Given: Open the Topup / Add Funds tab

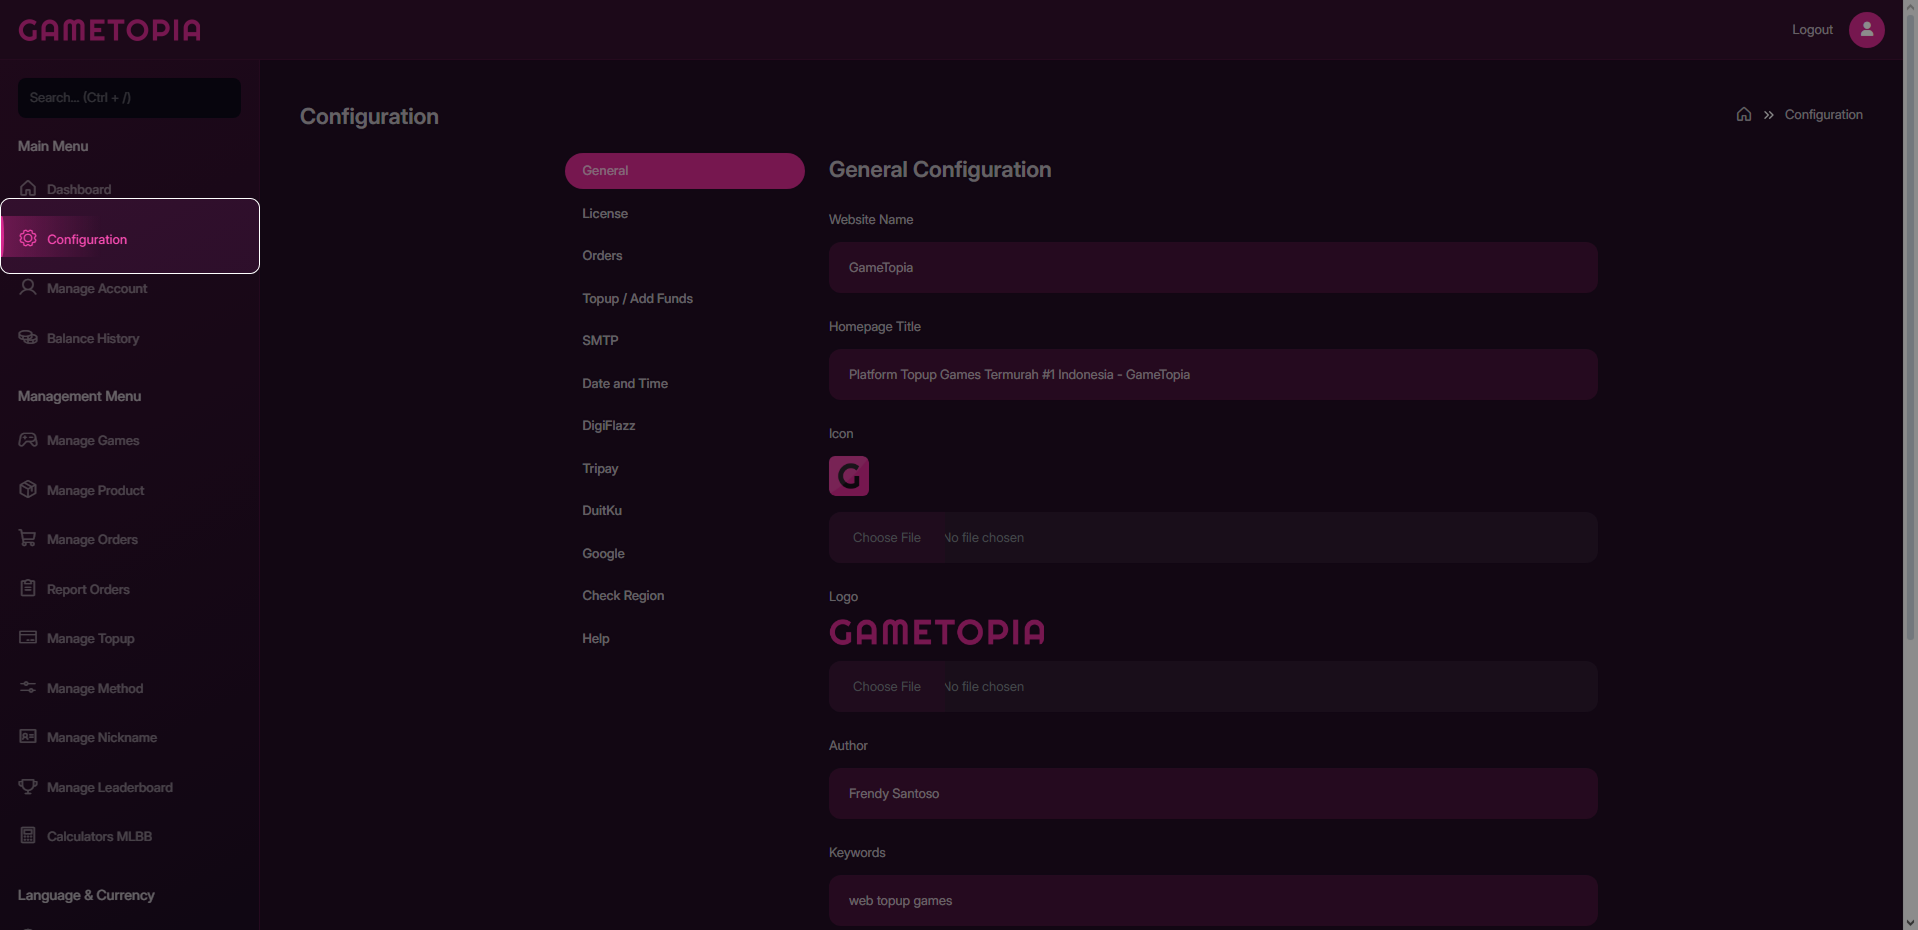Looking at the screenshot, I should [x=684, y=299].
